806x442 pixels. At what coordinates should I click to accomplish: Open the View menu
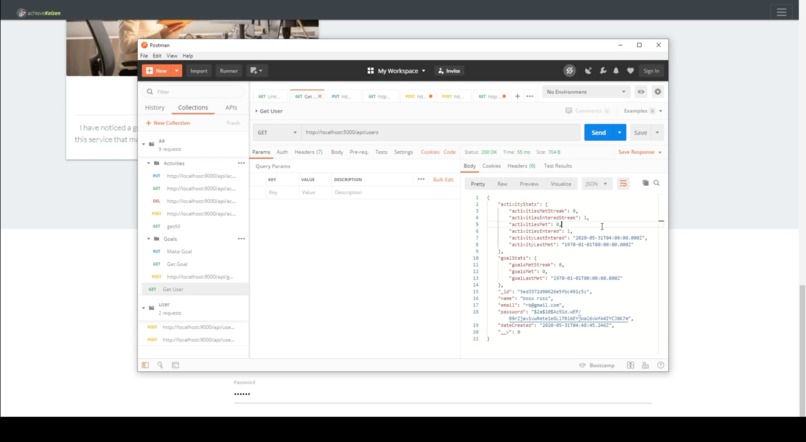[172, 56]
